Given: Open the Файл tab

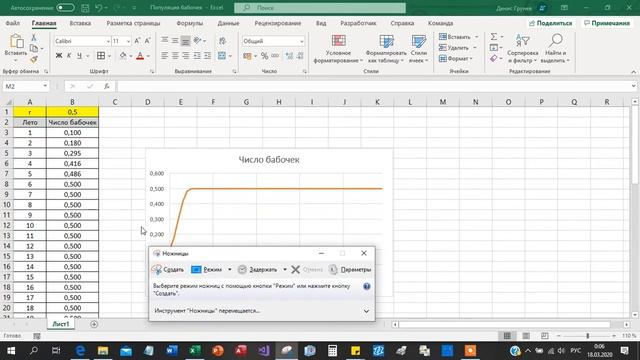Looking at the screenshot, I should [x=13, y=23].
